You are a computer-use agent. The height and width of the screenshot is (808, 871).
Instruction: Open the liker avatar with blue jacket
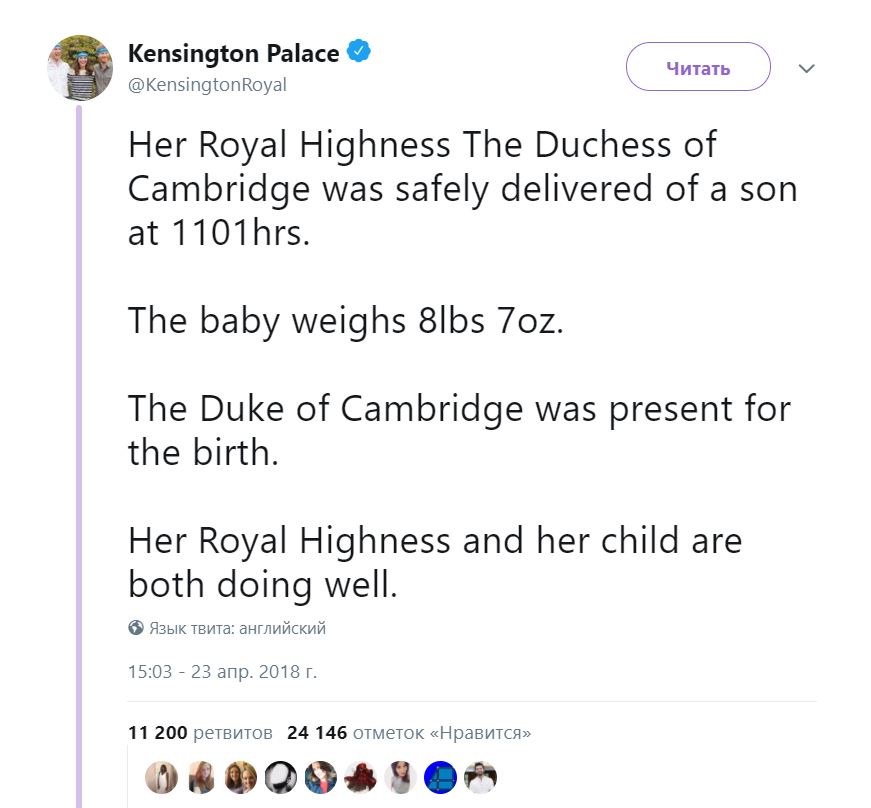point(321,778)
